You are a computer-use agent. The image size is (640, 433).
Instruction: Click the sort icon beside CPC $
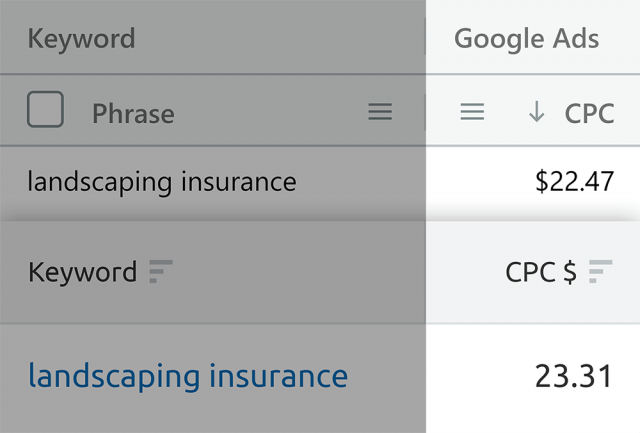[x=600, y=271]
